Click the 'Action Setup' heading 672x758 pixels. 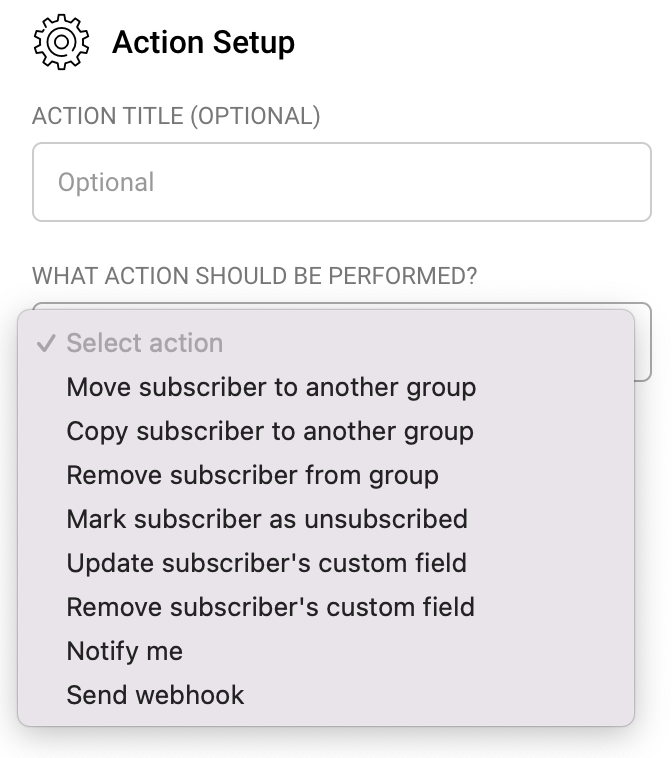coord(203,43)
